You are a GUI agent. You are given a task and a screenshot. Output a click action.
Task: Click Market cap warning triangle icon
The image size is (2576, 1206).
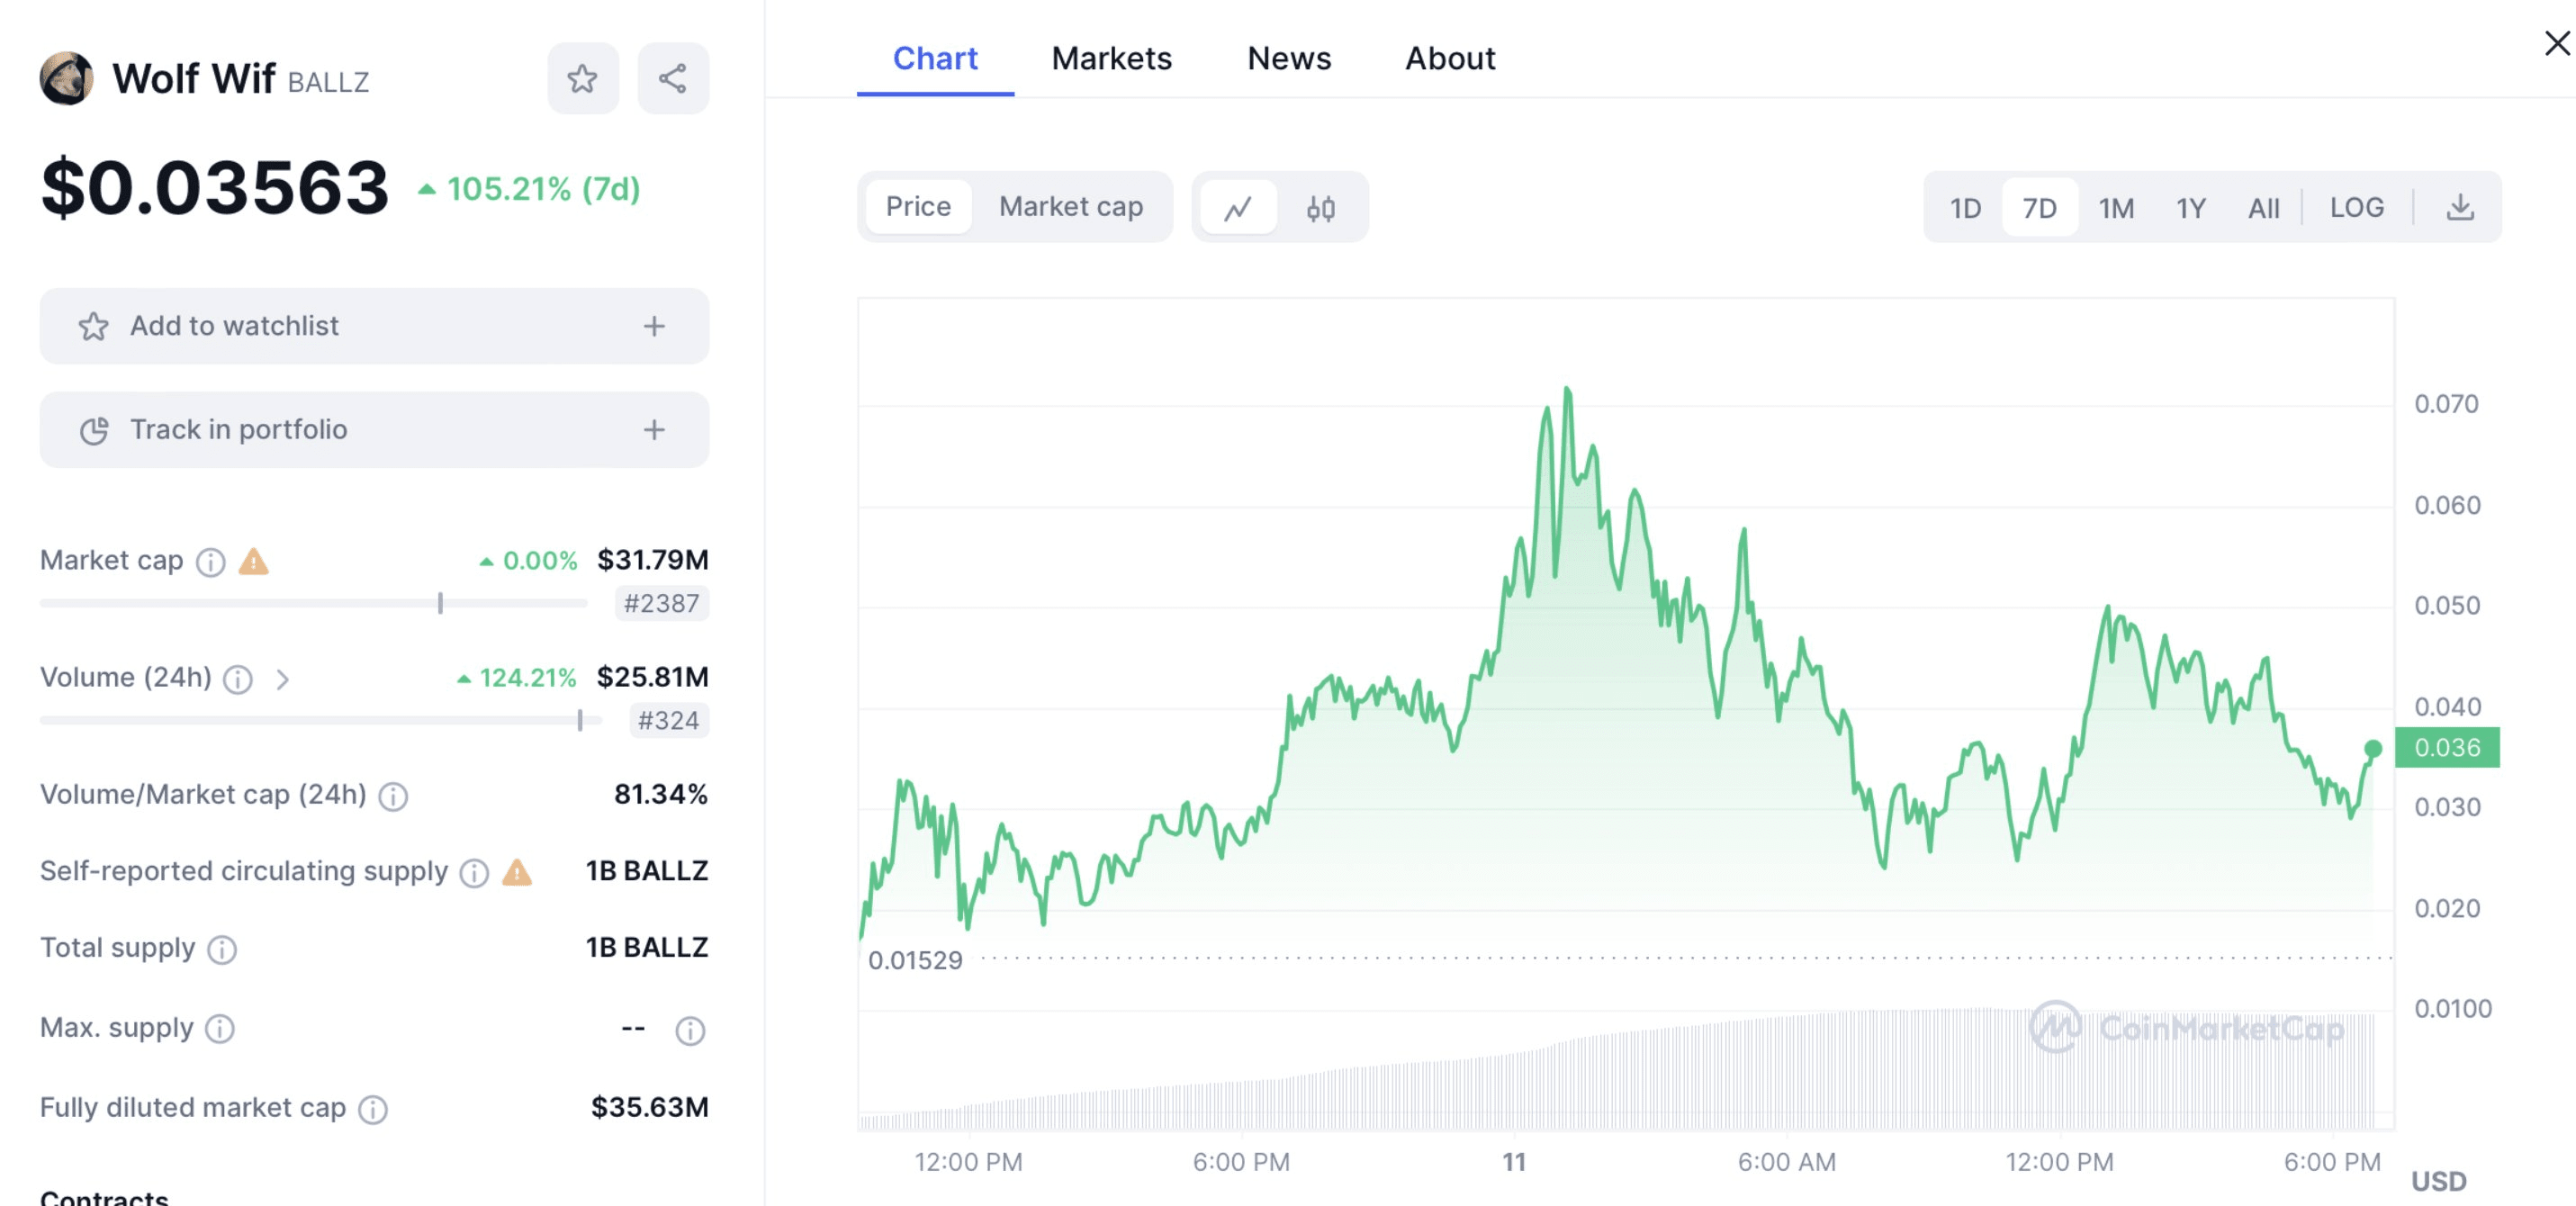click(254, 562)
